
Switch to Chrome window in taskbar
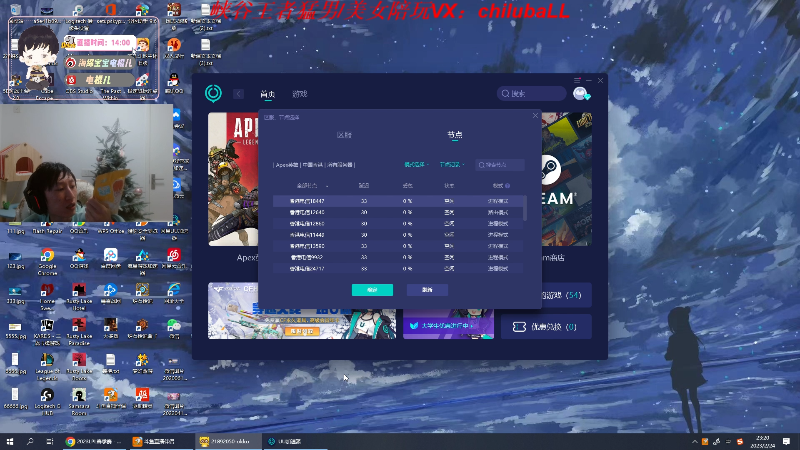point(93,441)
